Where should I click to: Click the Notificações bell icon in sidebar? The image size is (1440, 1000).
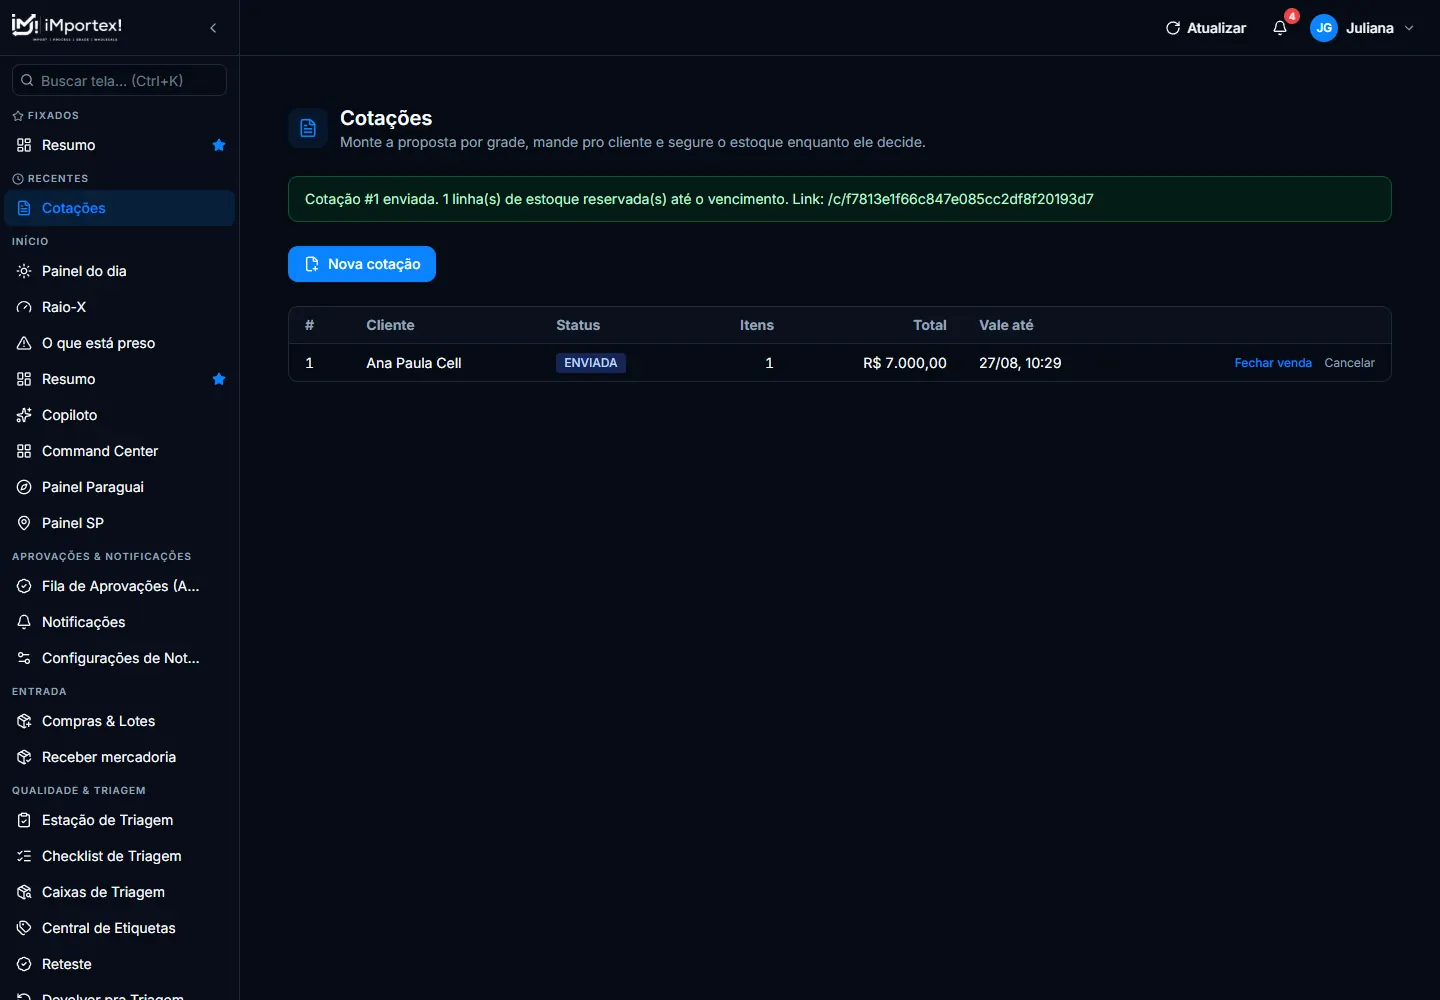coord(24,622)
